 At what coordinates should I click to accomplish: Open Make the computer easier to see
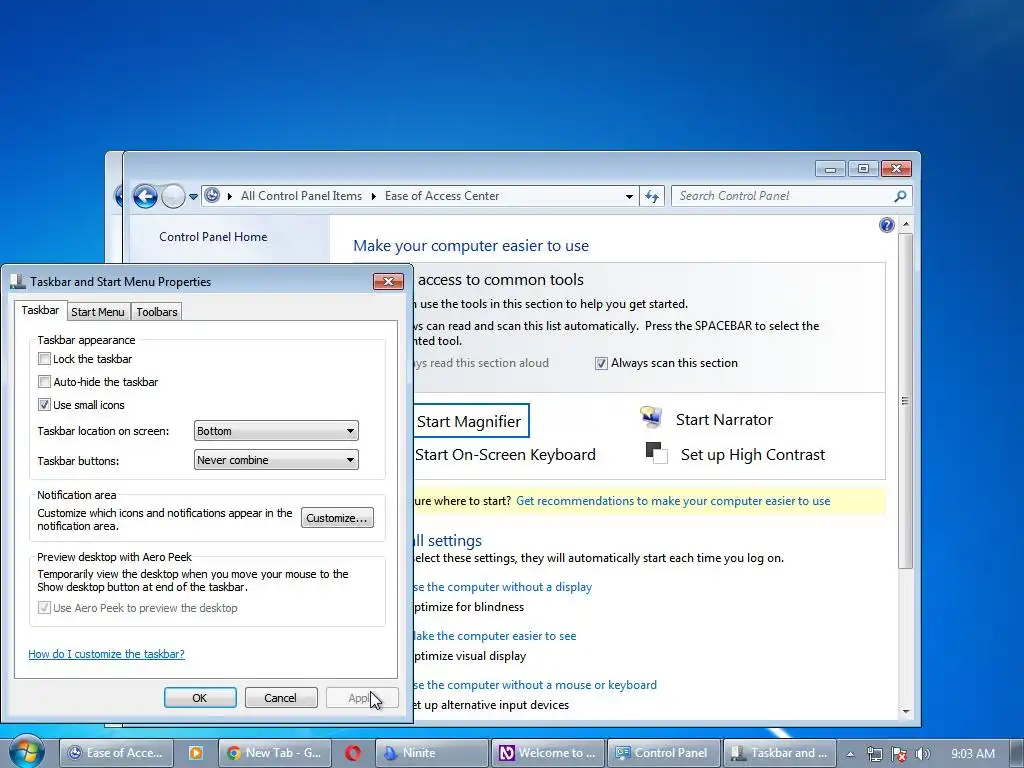[495, 635]
